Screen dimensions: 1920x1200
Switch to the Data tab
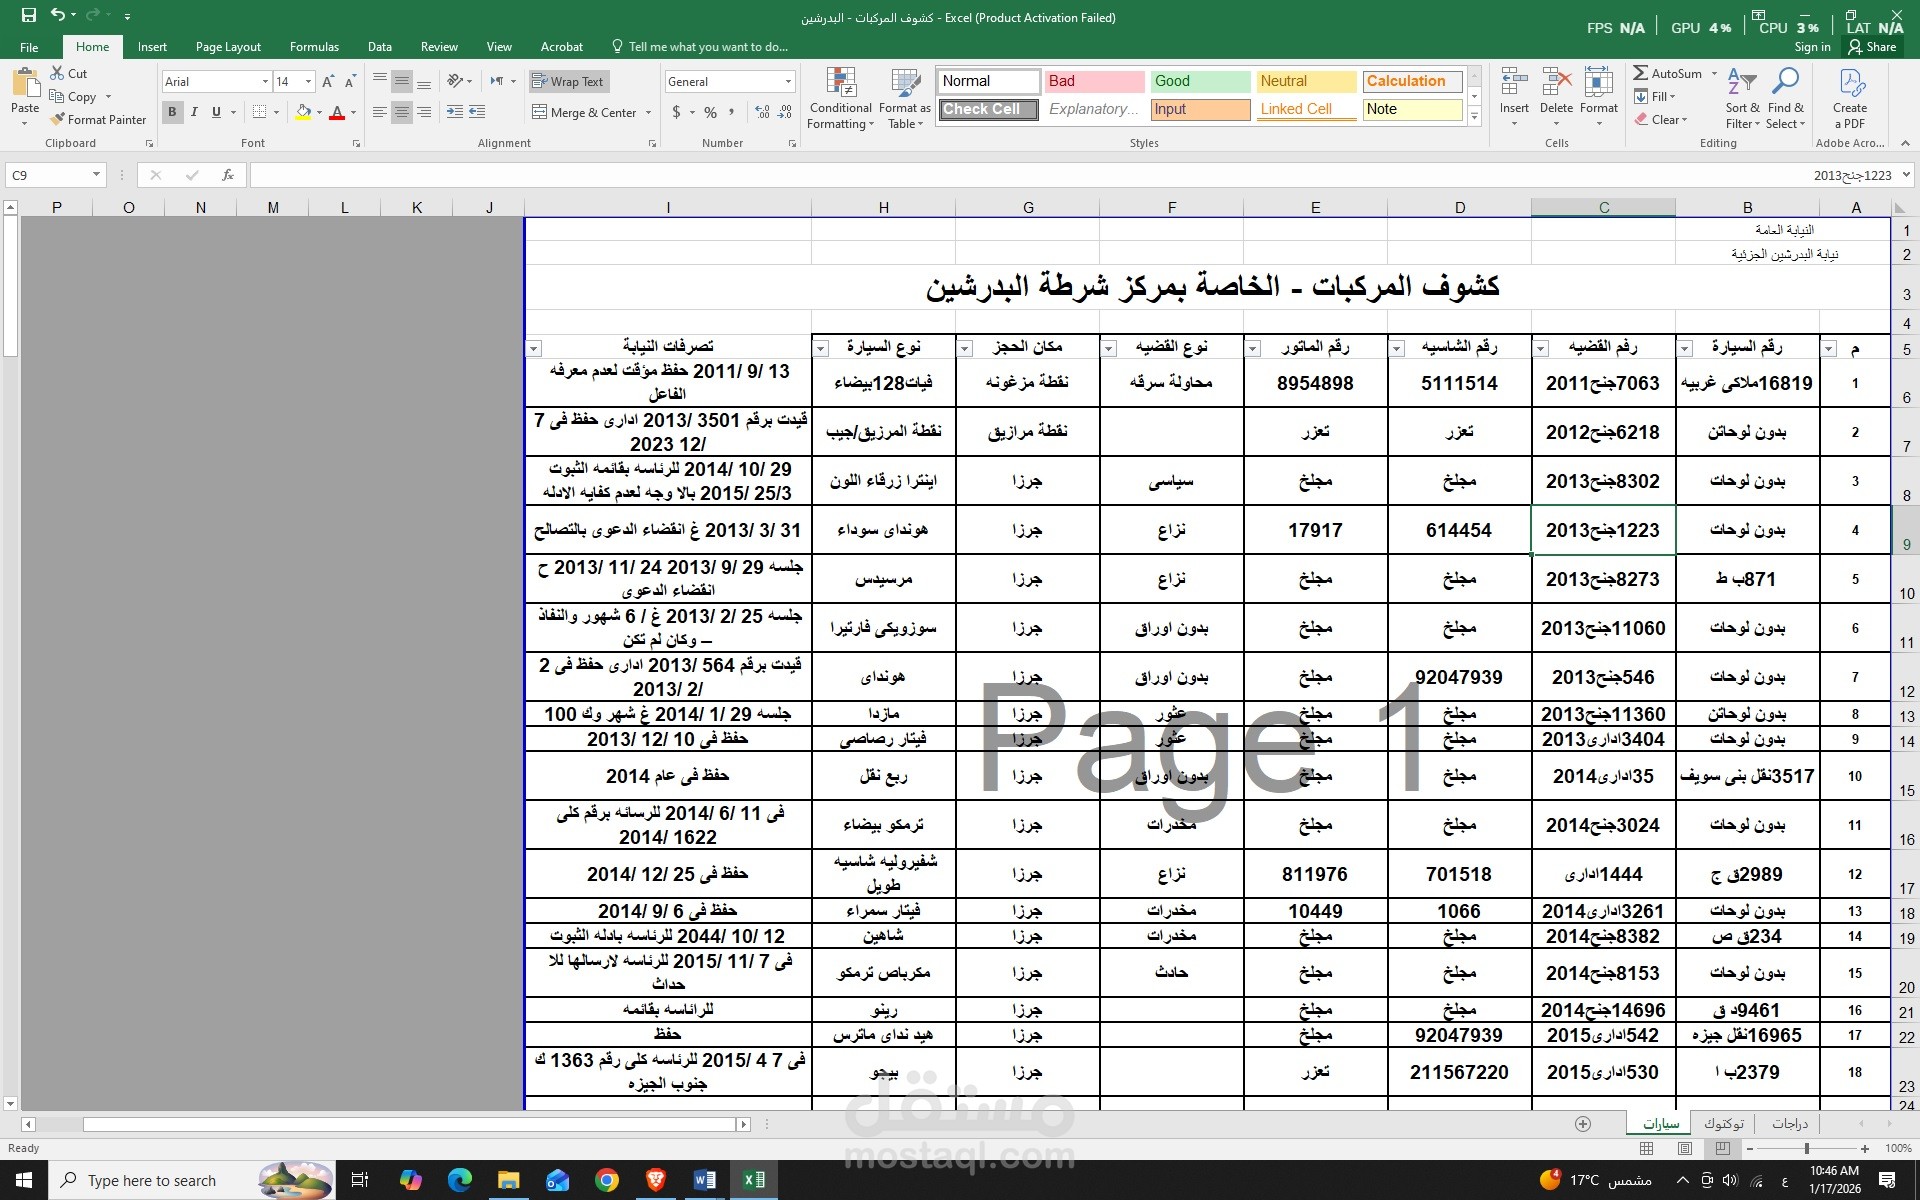(379, 47)
